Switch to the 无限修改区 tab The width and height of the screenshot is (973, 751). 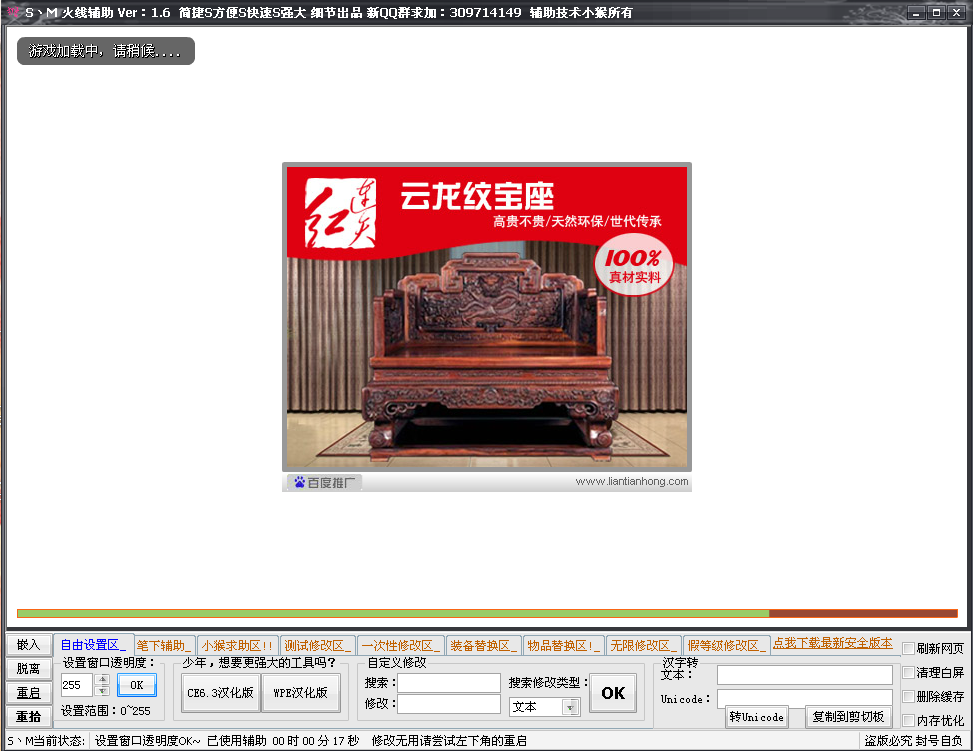643,645
